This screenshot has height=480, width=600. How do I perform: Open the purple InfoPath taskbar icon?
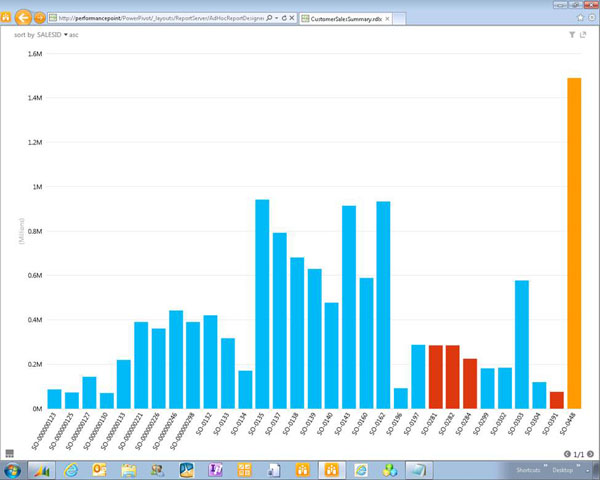click(215, 470)
